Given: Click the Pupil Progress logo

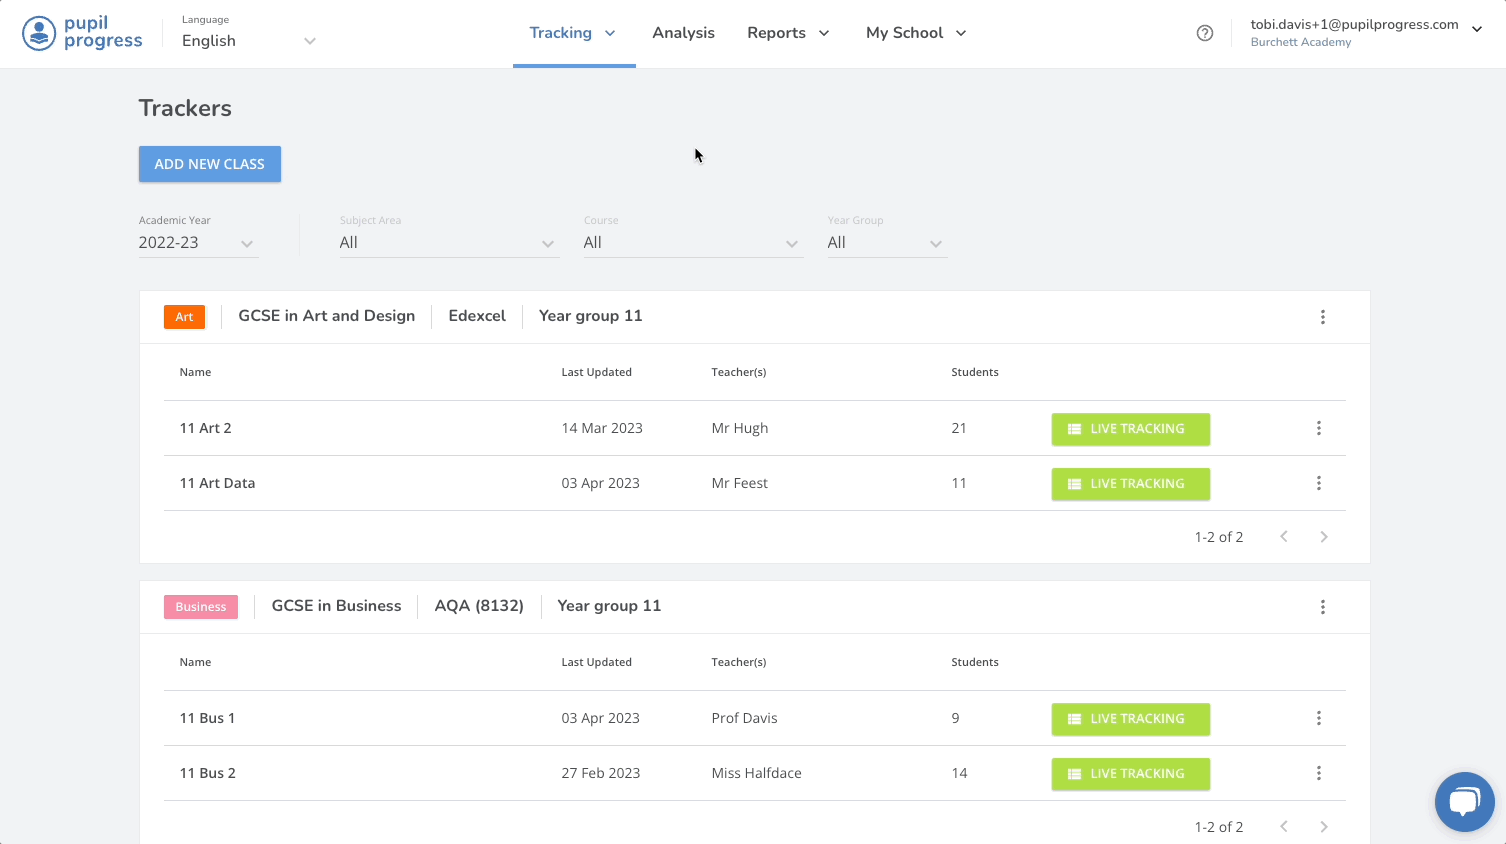Looking at the screenshot, I should tap(82, 33).
